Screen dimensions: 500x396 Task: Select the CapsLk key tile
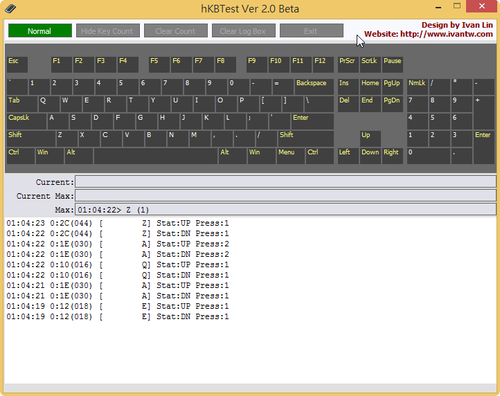click(27, 121)
